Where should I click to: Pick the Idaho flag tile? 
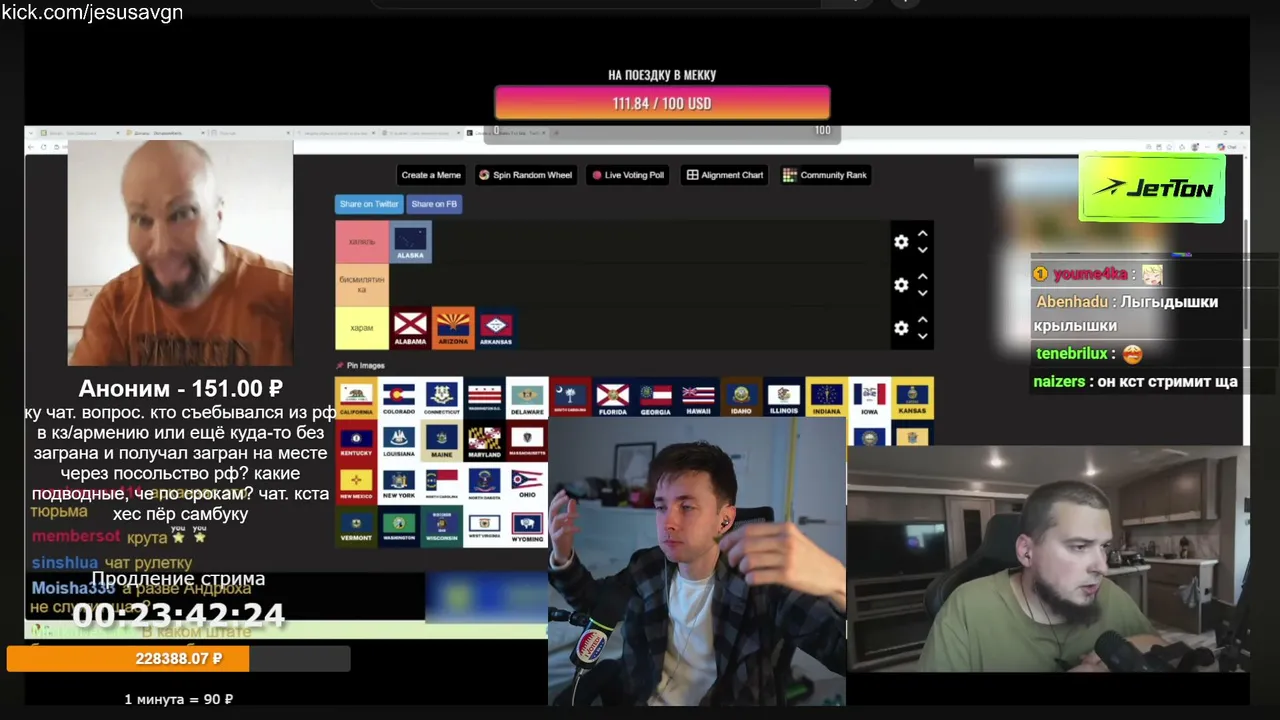pyautogui.click(x=741, y=398)
